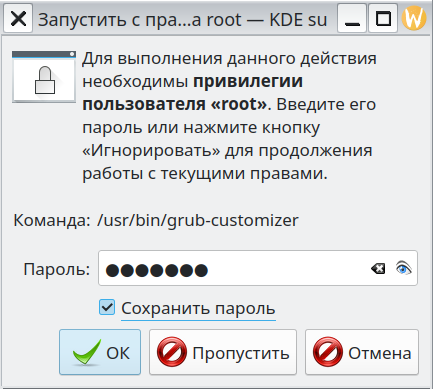This screenshot has height=389, width=433.
Task: Confirm with the OK button
Action: [x=100, y=352]
